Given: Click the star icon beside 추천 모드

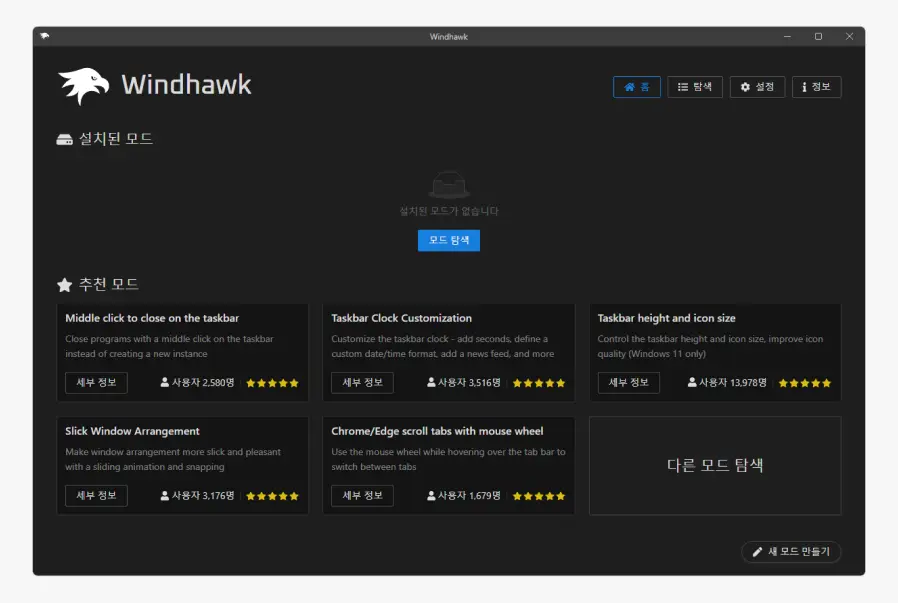Looking at the screenshot, I should pyautogui.click(x=65, y=284).
